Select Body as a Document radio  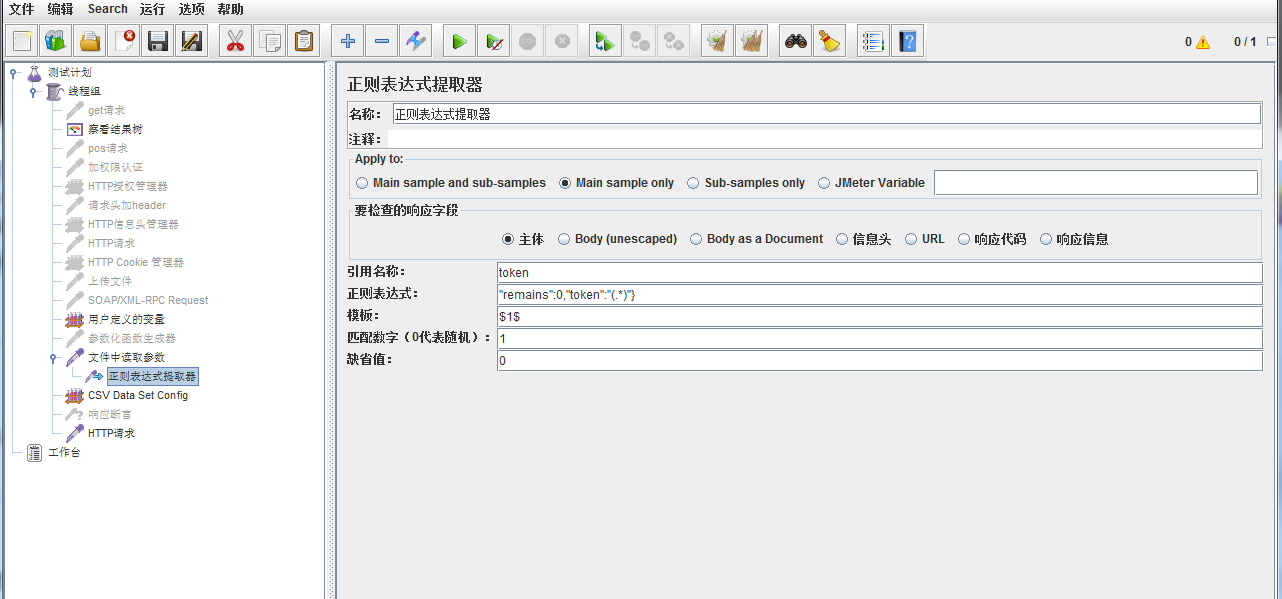(x=696, y=239)
